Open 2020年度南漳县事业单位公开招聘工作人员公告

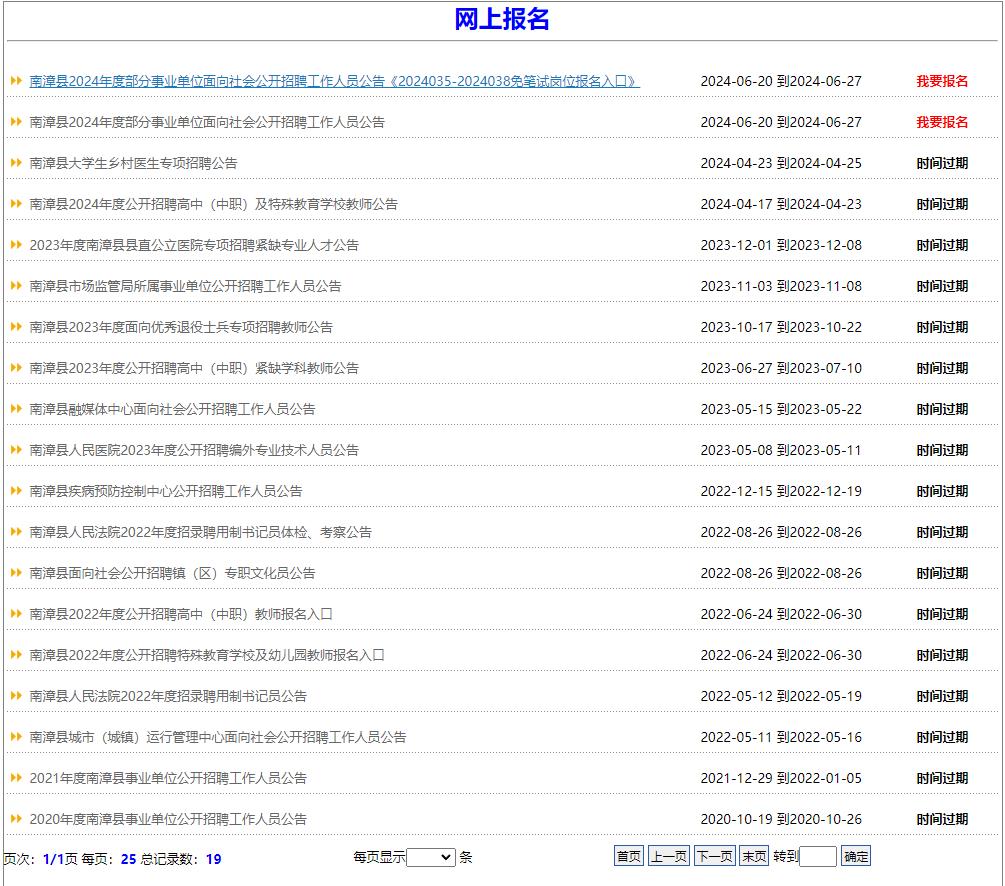tap(168, 820)
